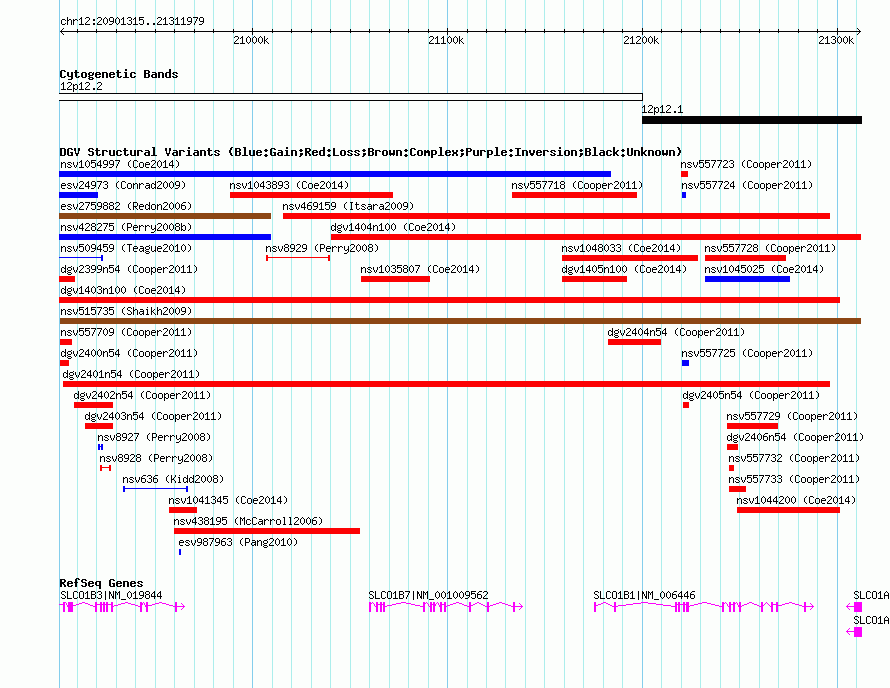Click the 21300k ruler mark
The image size is (890, 688).
coord(836,40)
